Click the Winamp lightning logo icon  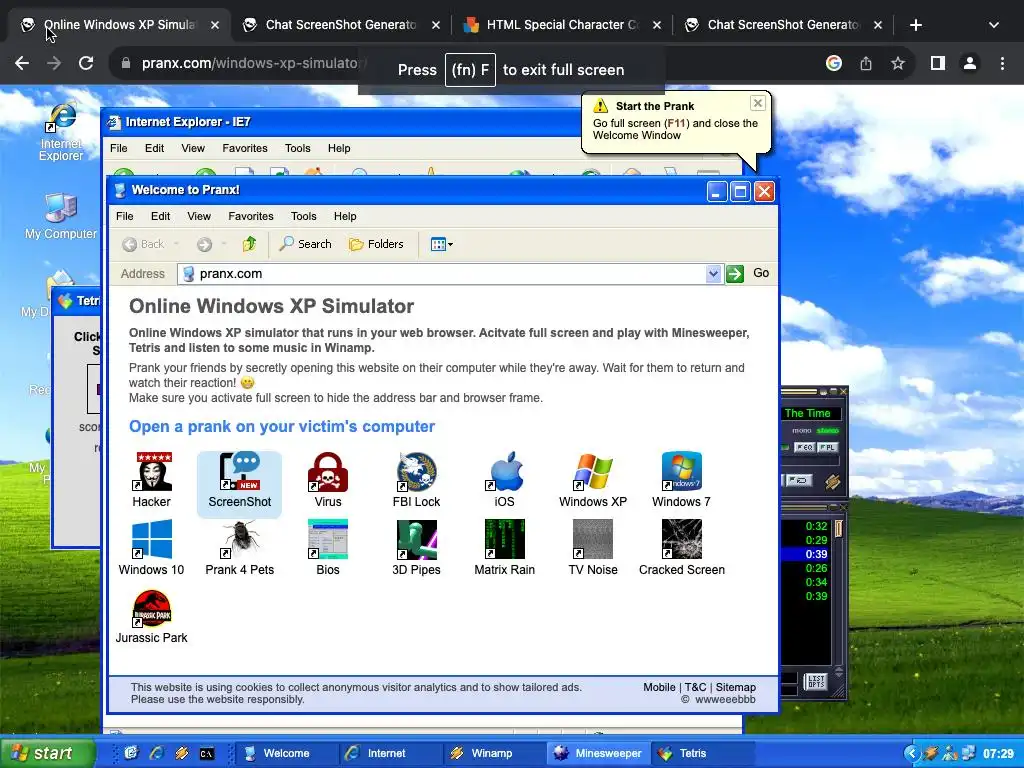[832, 482]
